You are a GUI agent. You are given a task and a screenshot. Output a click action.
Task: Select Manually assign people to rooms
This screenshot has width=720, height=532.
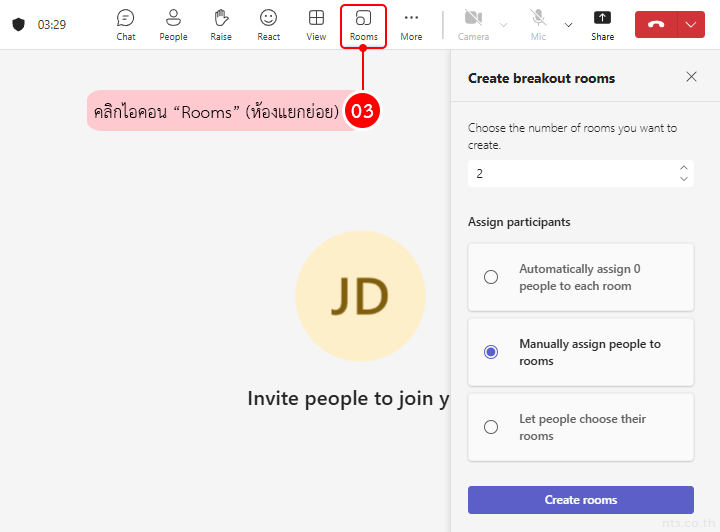491,352
